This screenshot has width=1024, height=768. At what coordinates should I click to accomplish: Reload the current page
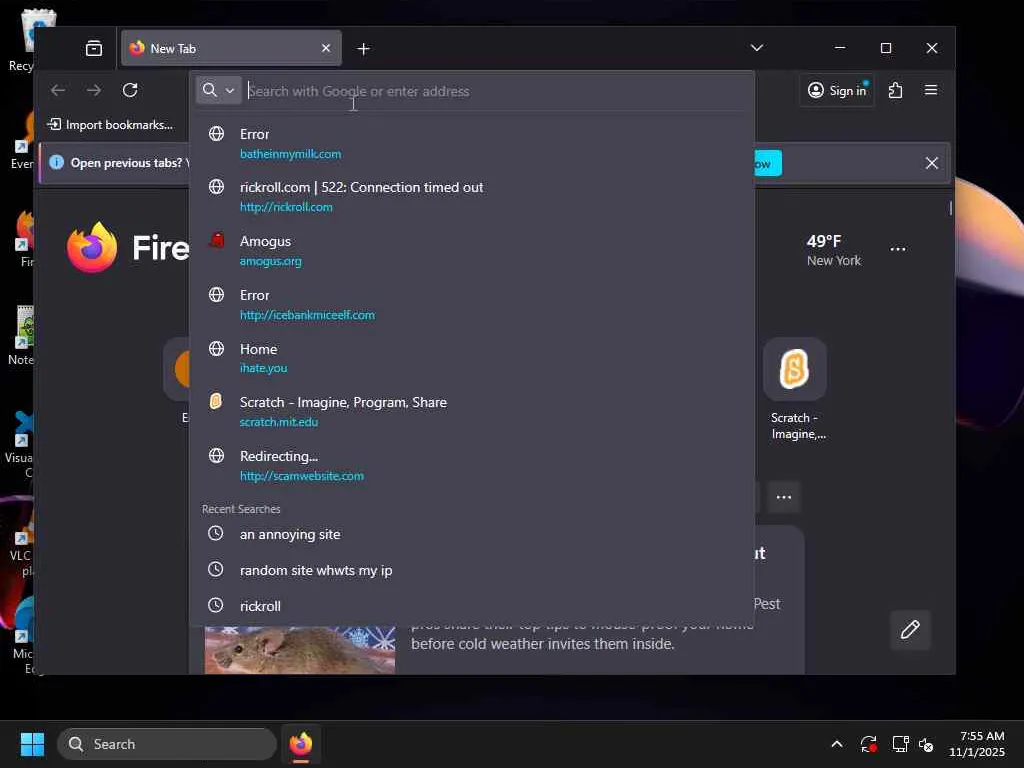point(130,90)
